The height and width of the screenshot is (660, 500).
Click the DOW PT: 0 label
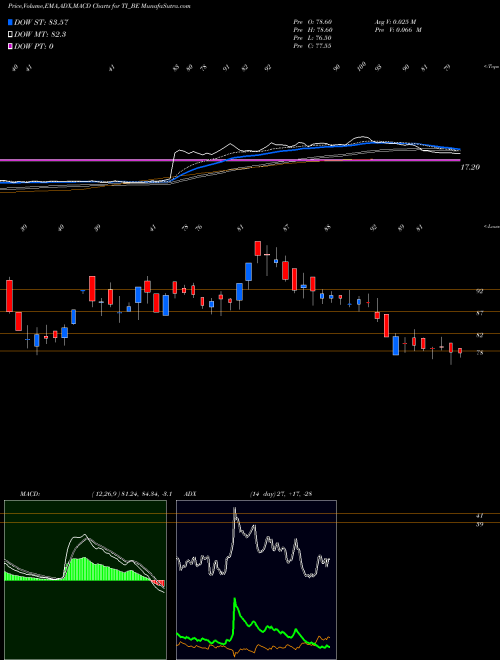[x=34, y=46]
